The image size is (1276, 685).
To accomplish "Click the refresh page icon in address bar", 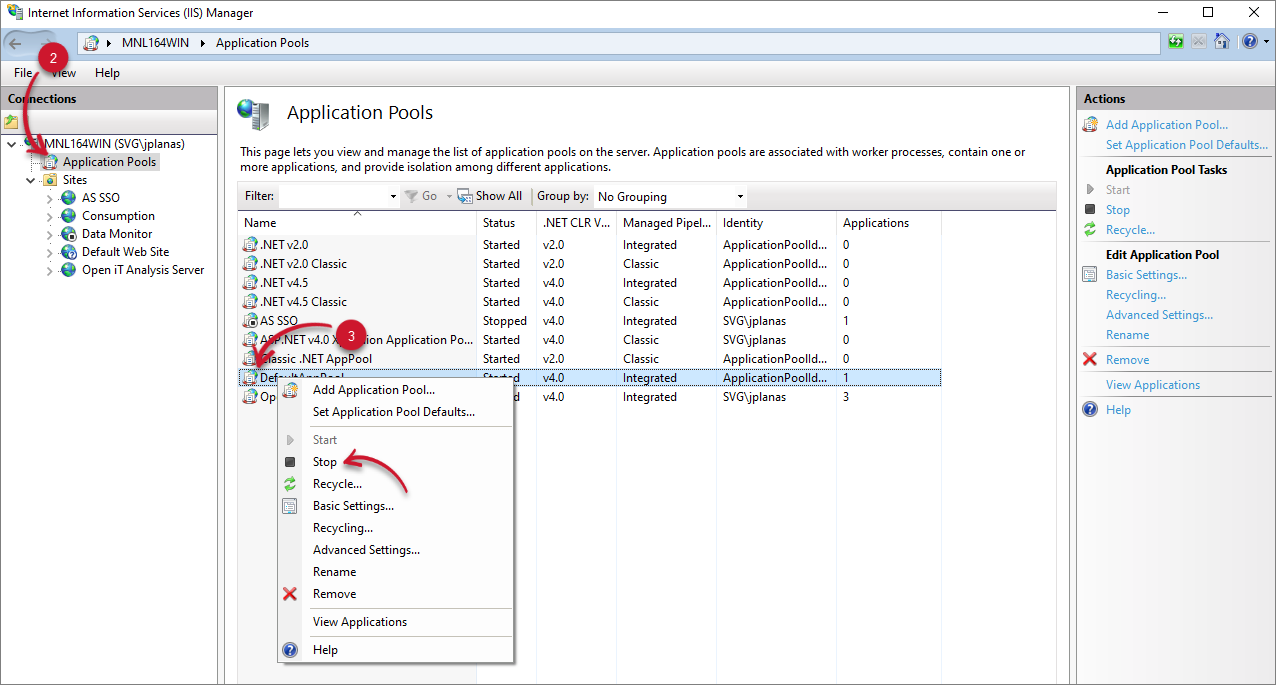I will [x=1176, y=42].
